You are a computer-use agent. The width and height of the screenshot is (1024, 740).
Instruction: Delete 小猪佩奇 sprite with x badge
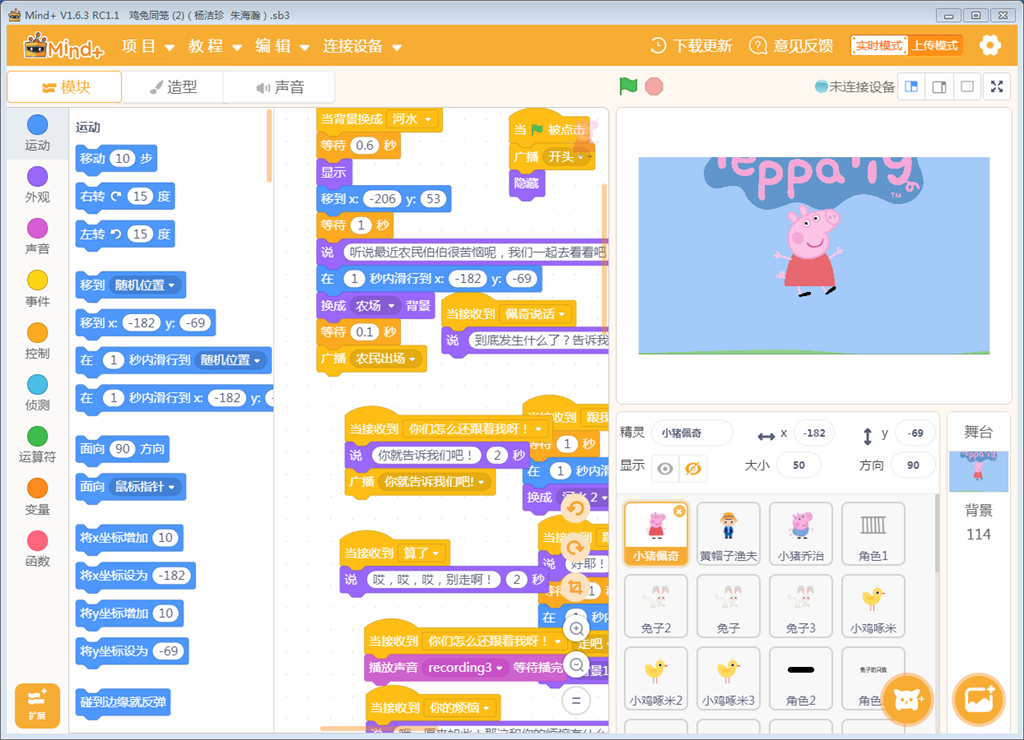click(x=679, y=511)
